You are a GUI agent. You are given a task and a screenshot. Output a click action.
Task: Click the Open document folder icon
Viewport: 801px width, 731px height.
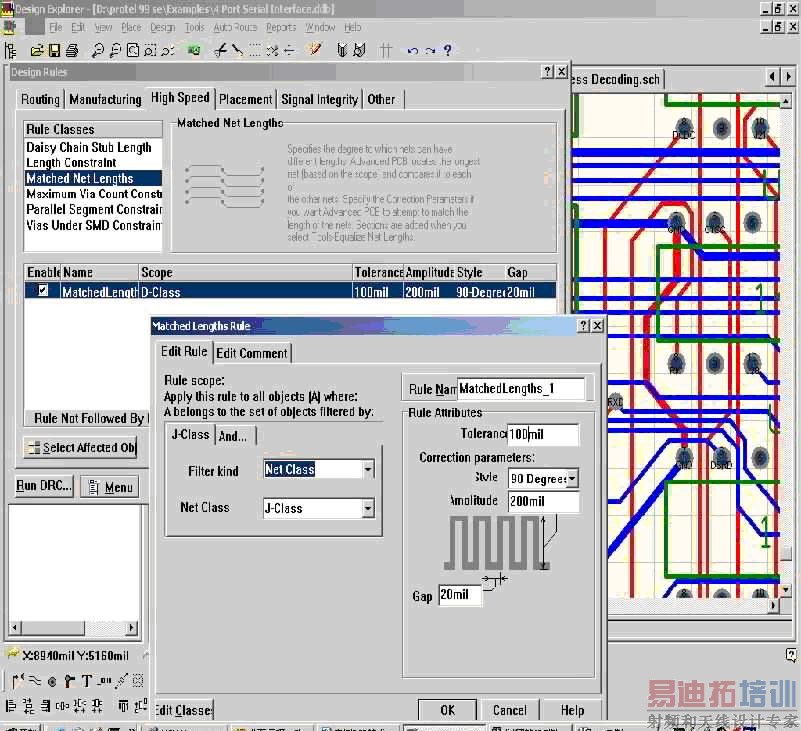[x=37, y=50]
